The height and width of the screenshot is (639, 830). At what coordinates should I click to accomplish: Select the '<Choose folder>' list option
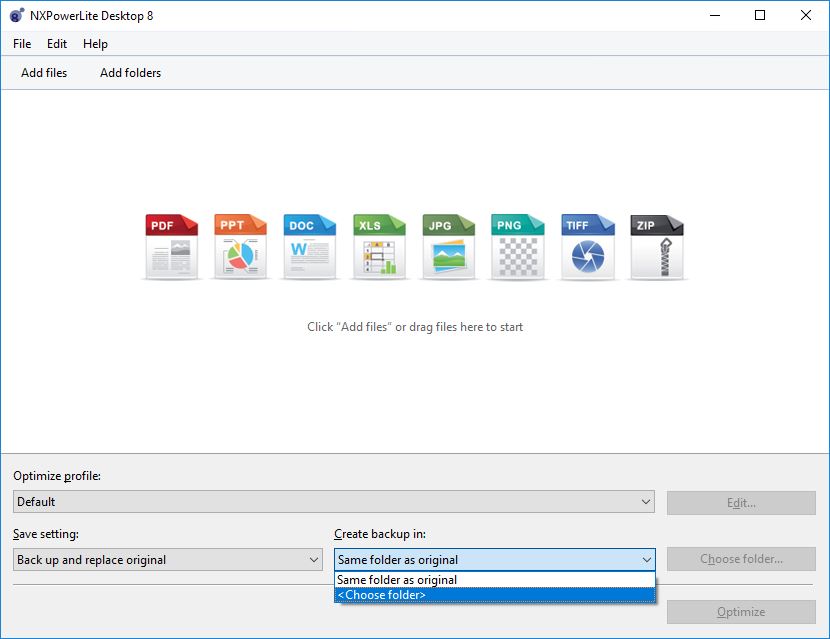pos(494,595)
